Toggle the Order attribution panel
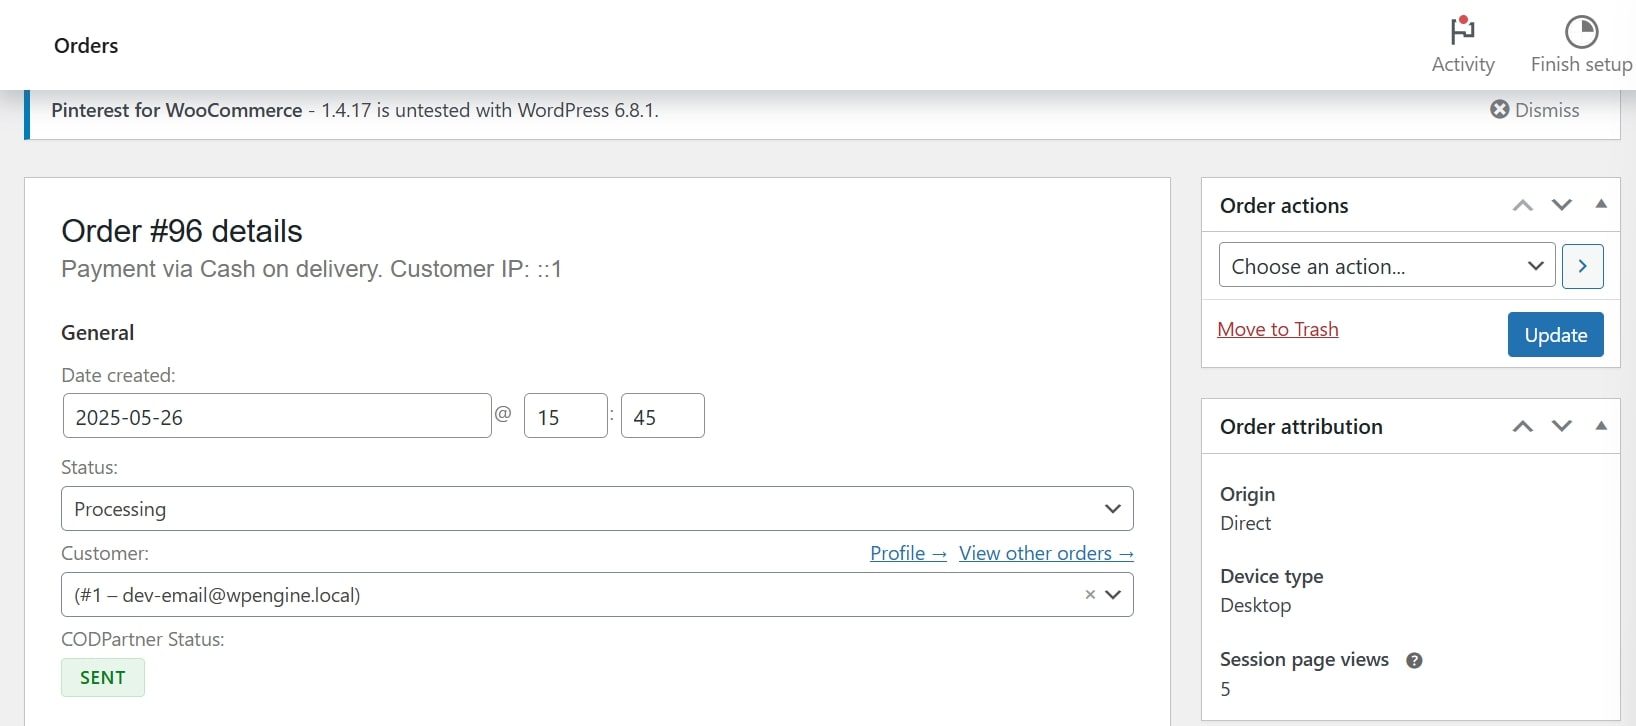 pos(1601,426)
